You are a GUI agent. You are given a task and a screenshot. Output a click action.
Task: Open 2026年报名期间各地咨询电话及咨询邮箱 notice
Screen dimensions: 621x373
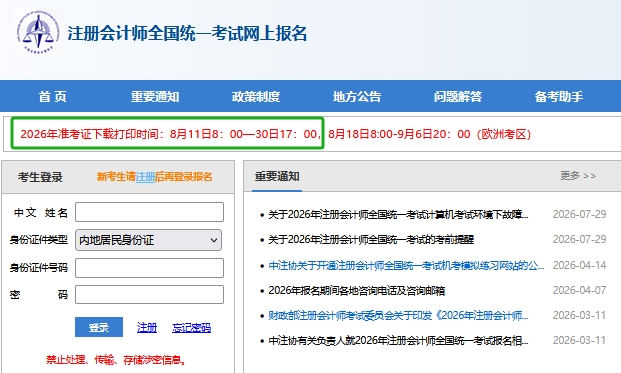coord(356,291)
